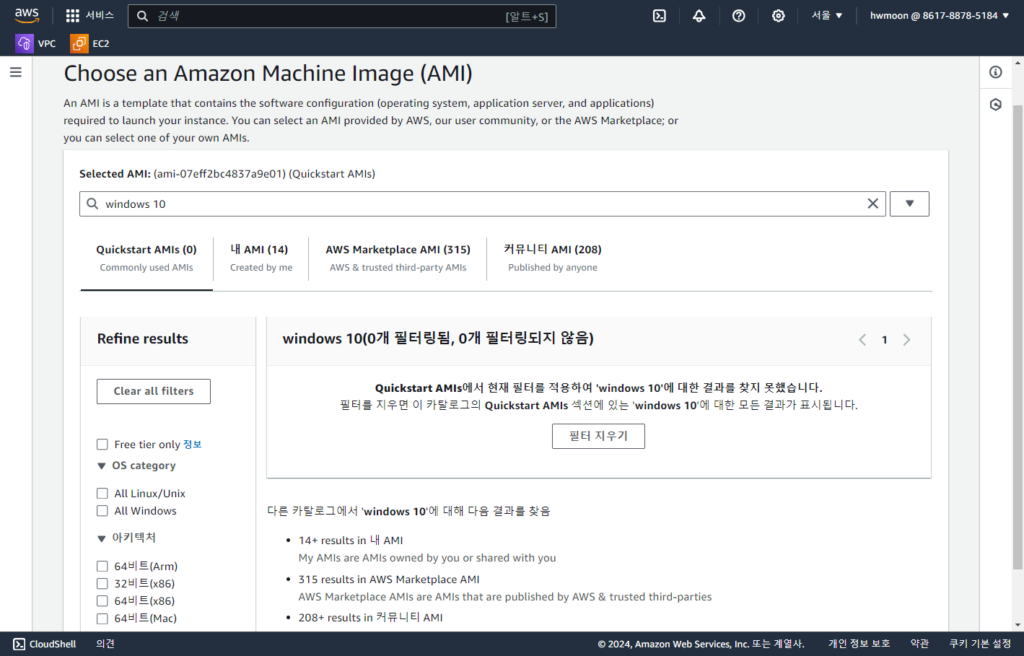Switch to the 커뮤니티 AMI (208) tab
Image resolution: width=1024 pixels, height=656 pixels.
click(x=552, y=257)
